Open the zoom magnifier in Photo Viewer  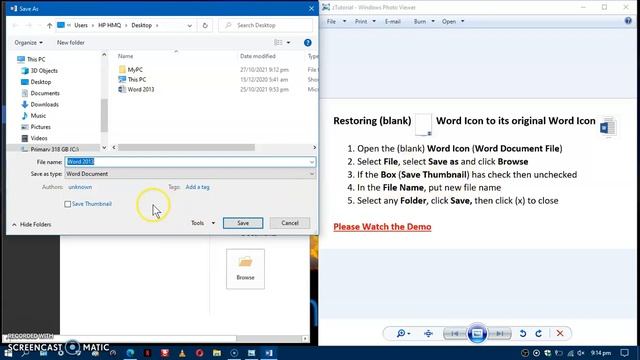click(403, 333)
